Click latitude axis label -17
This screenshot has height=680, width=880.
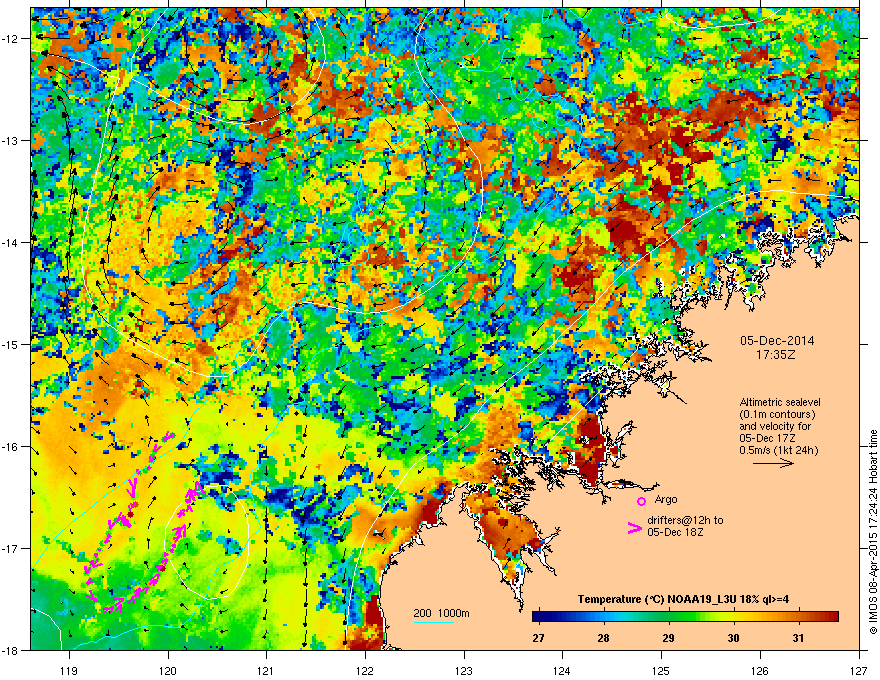[x=11, y=548]
